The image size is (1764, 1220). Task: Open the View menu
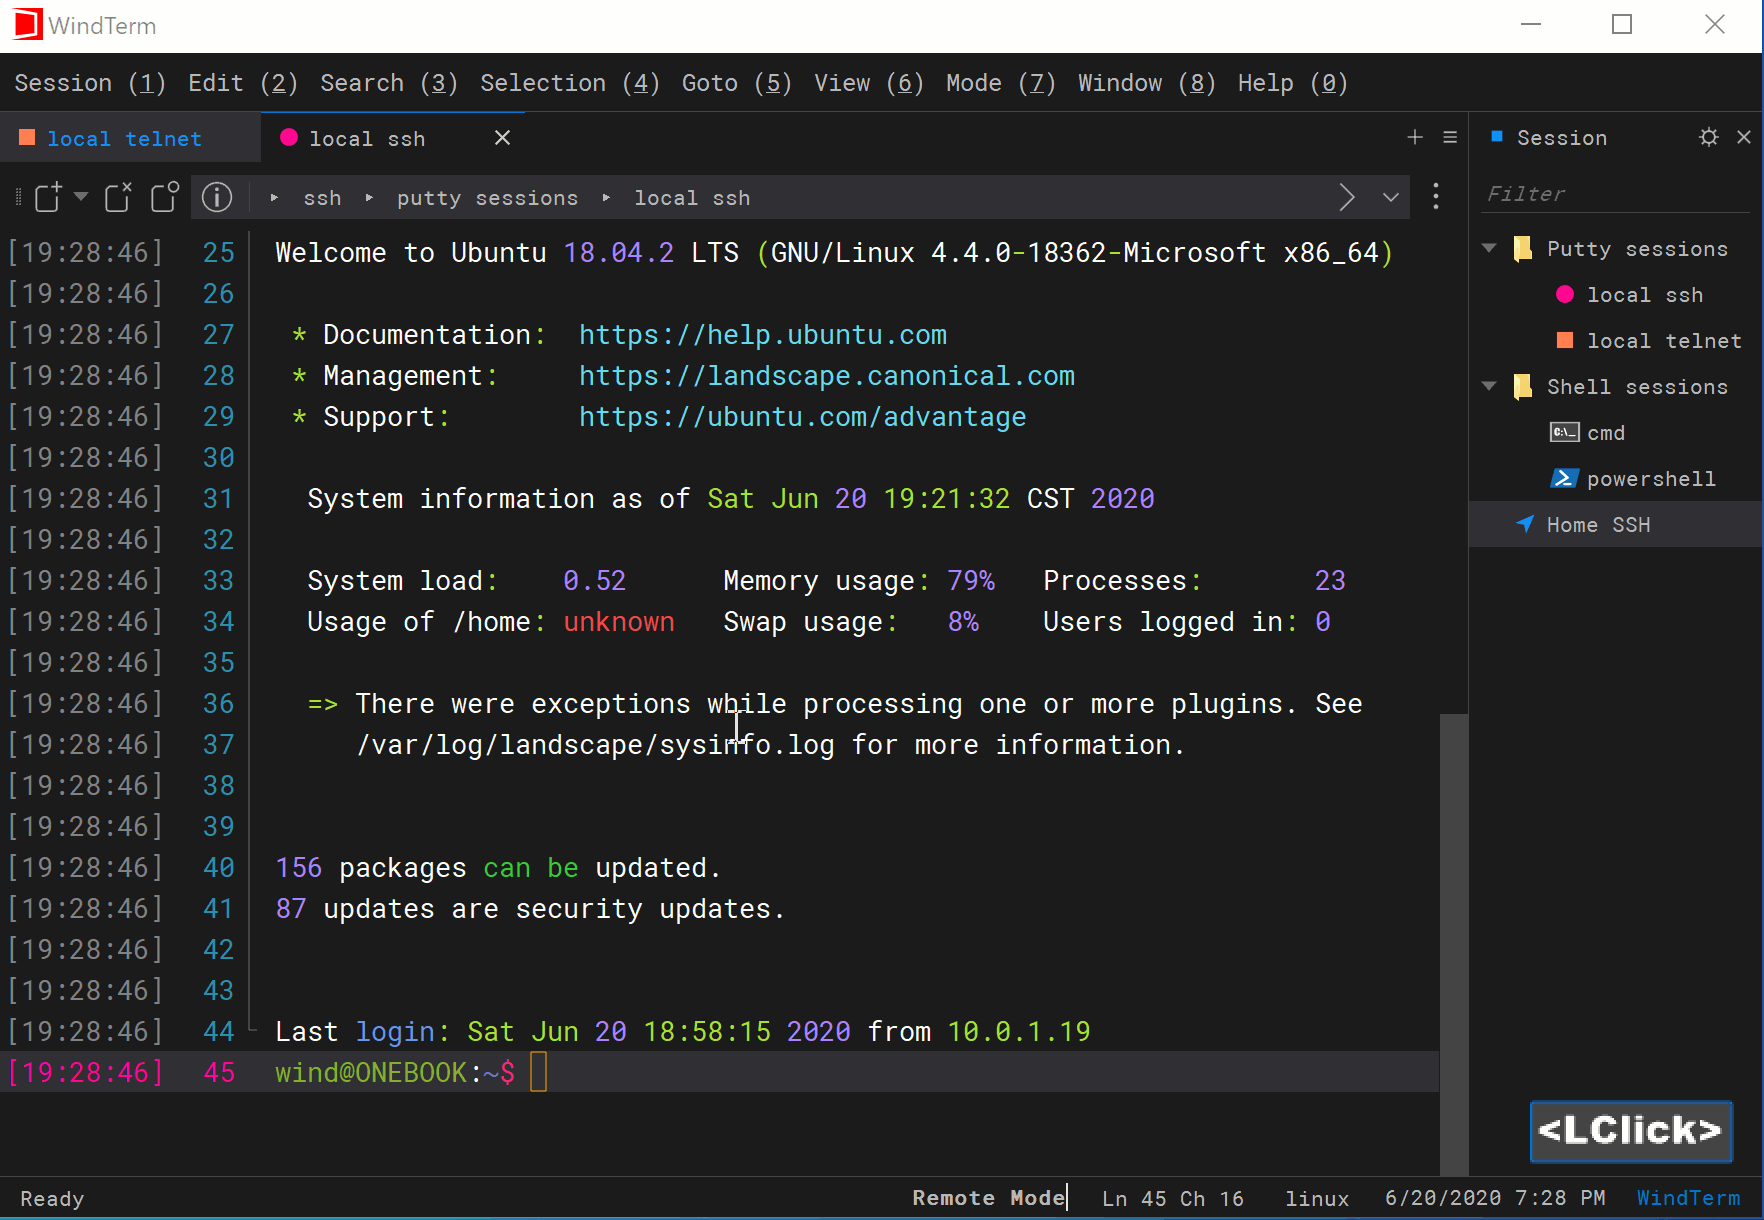(x=869, y=83)
